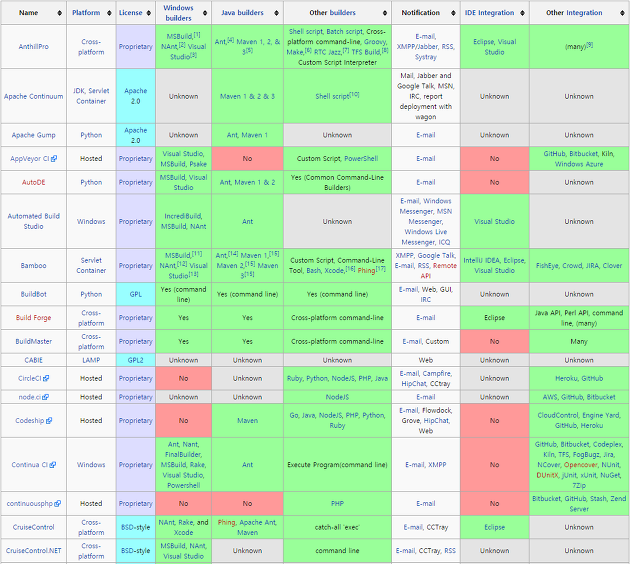Image resolution: width=630 pixels, height=564 pixels.
Task: Open BSD-style link in CruiseControl.NET row
Action: tap(135, 551)
